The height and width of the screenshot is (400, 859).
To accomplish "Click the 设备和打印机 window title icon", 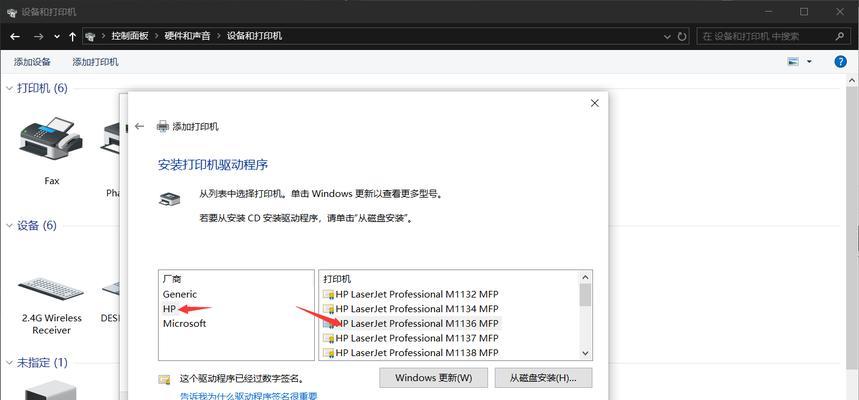I will coord(12,12).
